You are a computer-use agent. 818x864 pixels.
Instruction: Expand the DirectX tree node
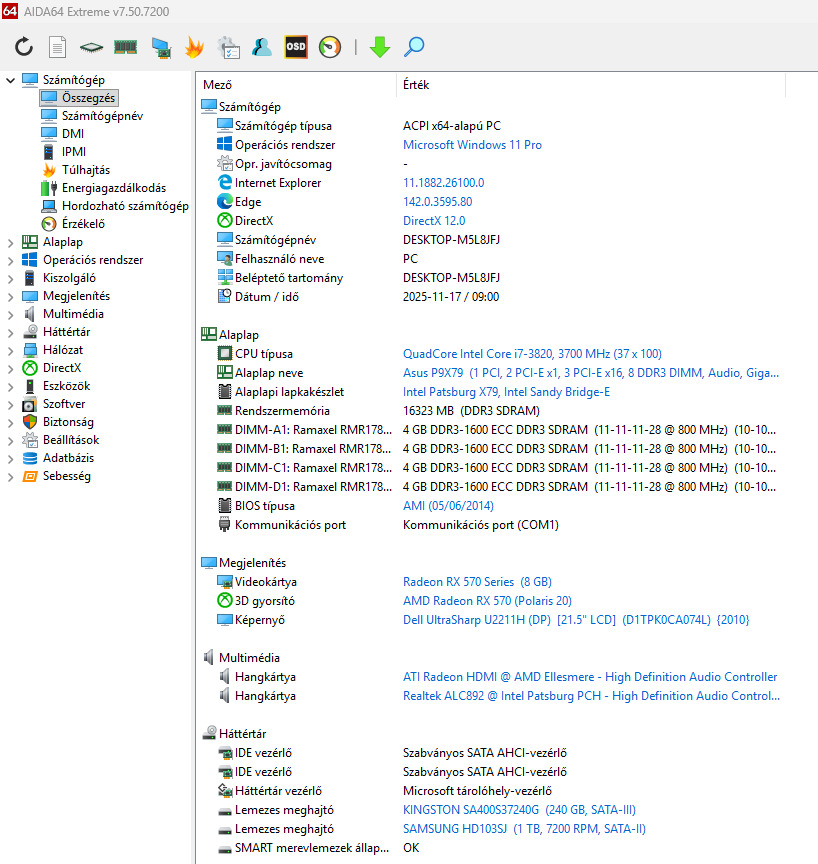[10, 369]
